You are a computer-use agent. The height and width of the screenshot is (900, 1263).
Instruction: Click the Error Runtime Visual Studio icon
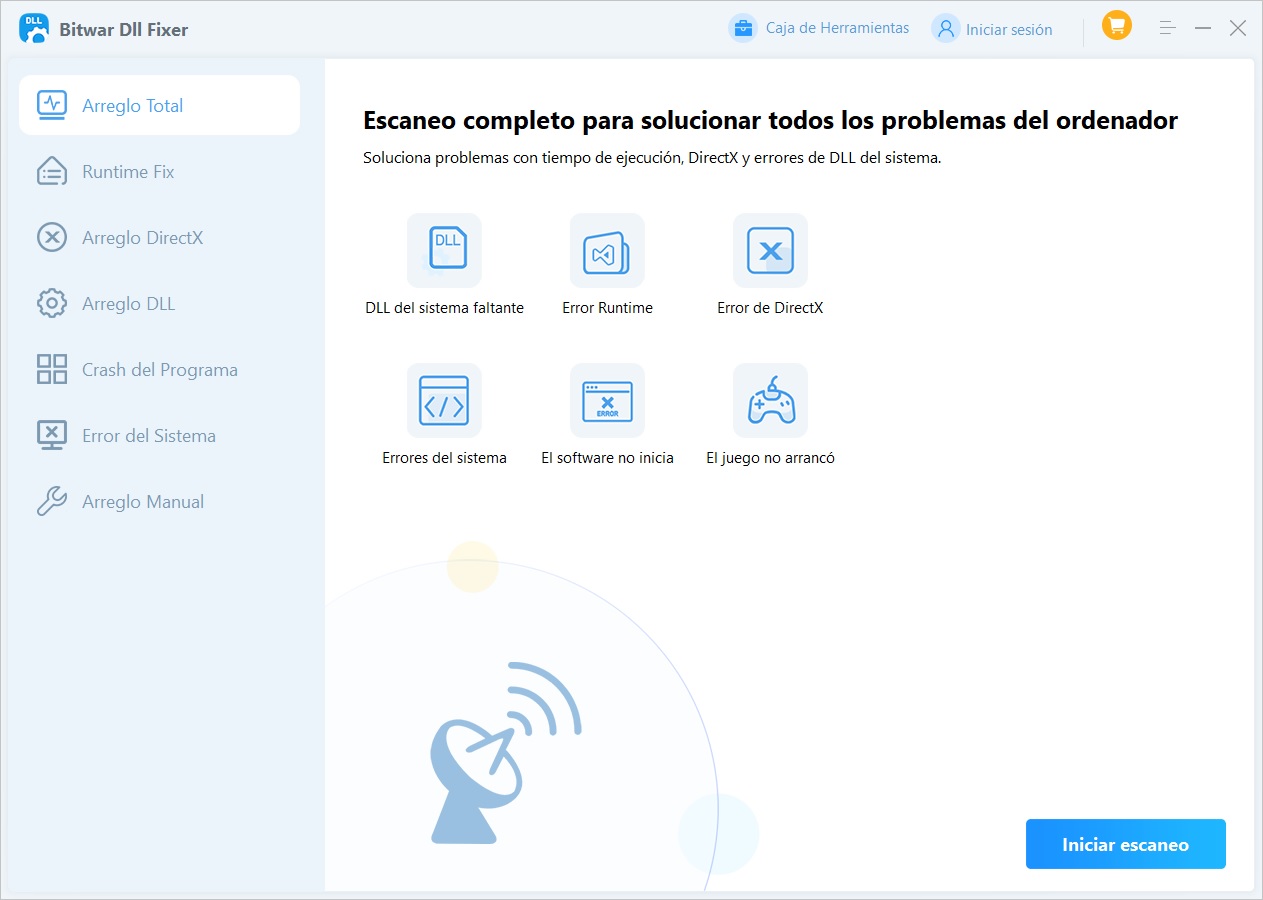tap(607, 250)
